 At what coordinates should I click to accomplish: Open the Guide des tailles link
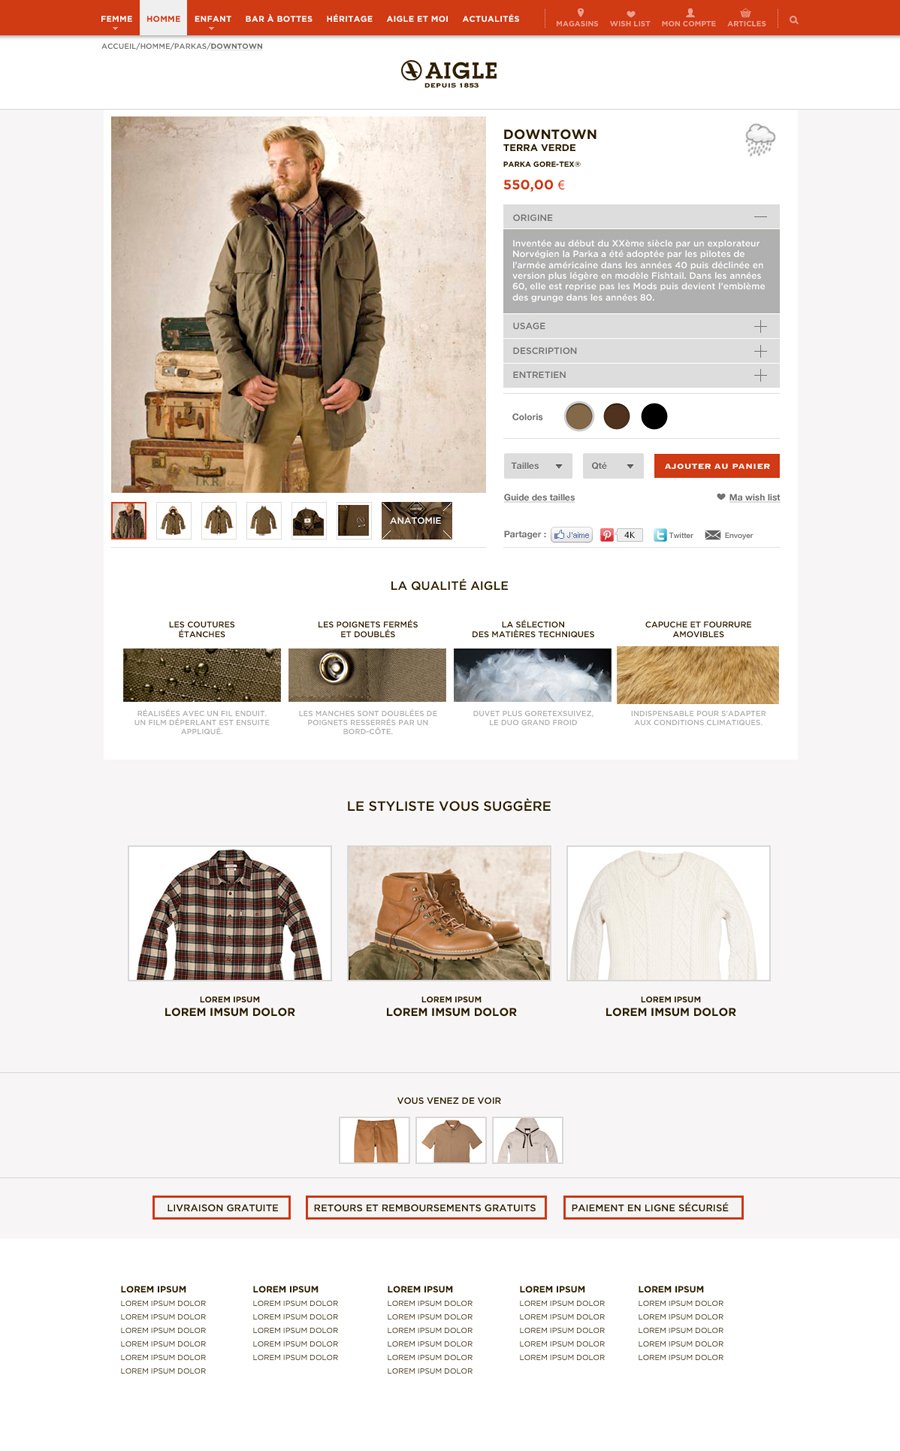pyautogui.click(x=539, y=497)
